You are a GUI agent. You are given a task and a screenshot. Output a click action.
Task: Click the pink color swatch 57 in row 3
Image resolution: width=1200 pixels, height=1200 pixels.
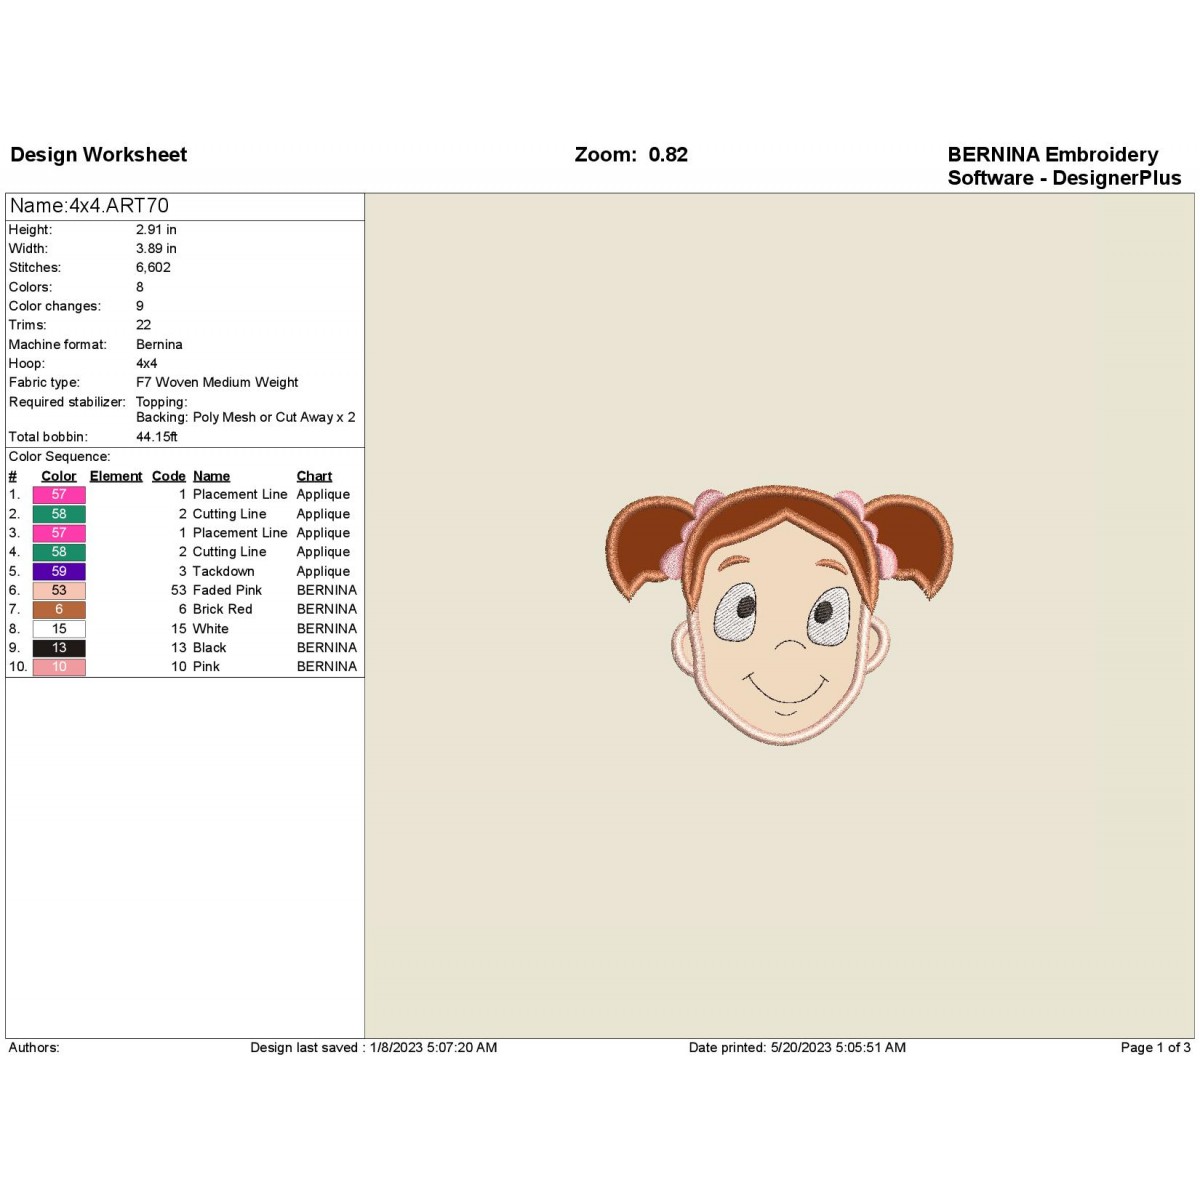pyautogui.click(x=59, y=533)
